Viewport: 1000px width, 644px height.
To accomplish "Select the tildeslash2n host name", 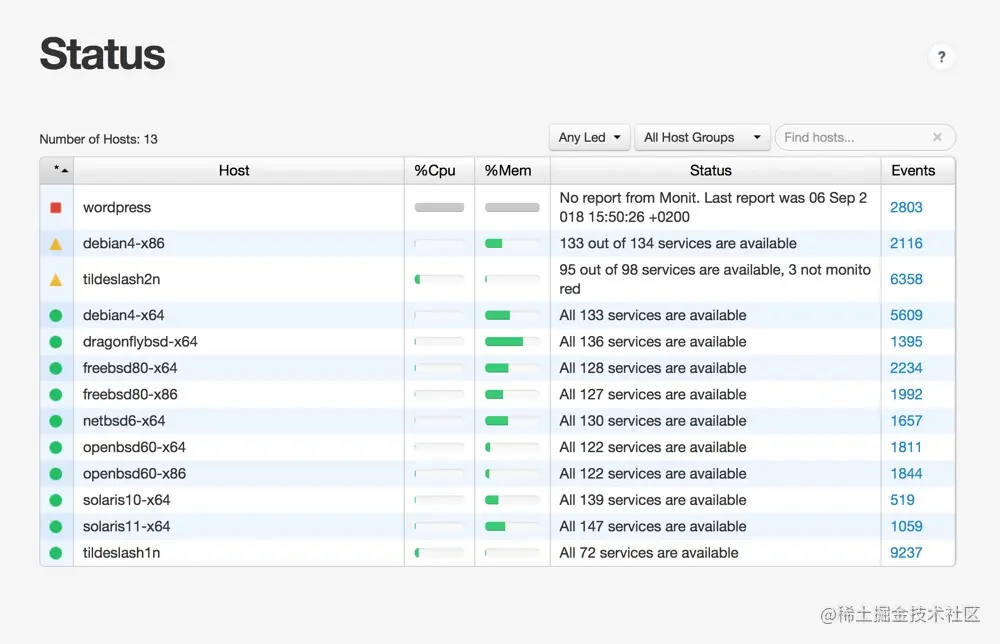I will pyautogui.click(x=121, y=279).
